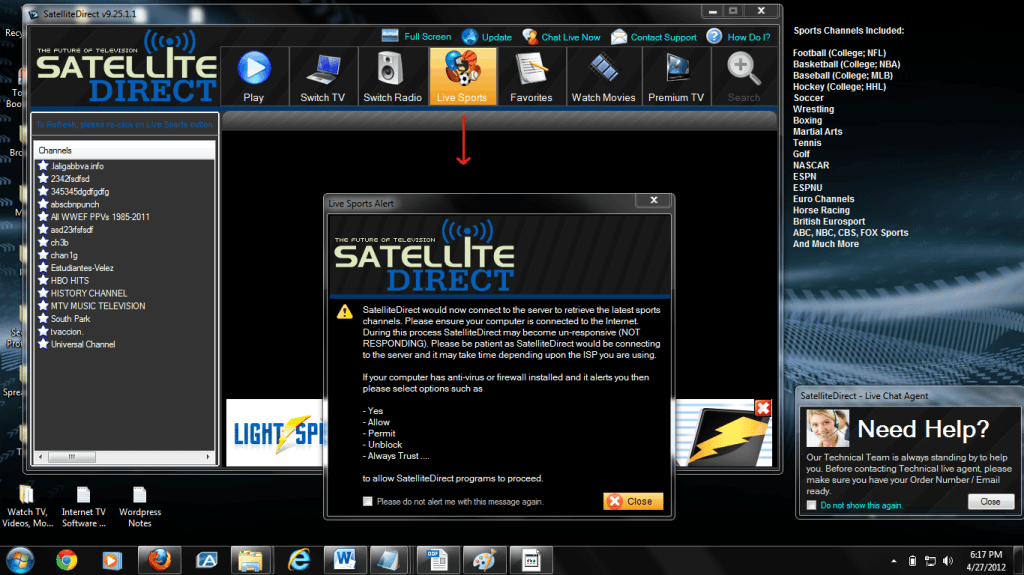The image size is (1024, 575).
Task: Select MTV MUSIC TELEVISION channel
Action: [98, 306]
